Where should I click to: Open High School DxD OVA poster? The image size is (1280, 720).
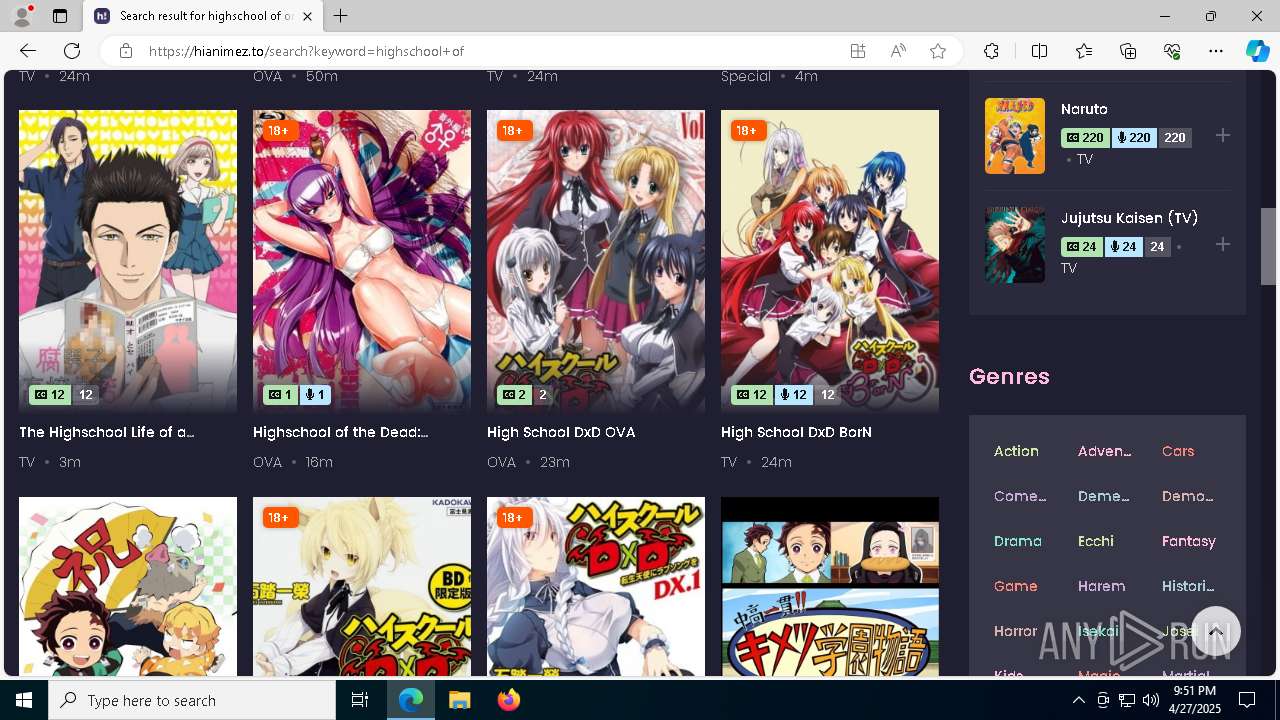(596, 262)
